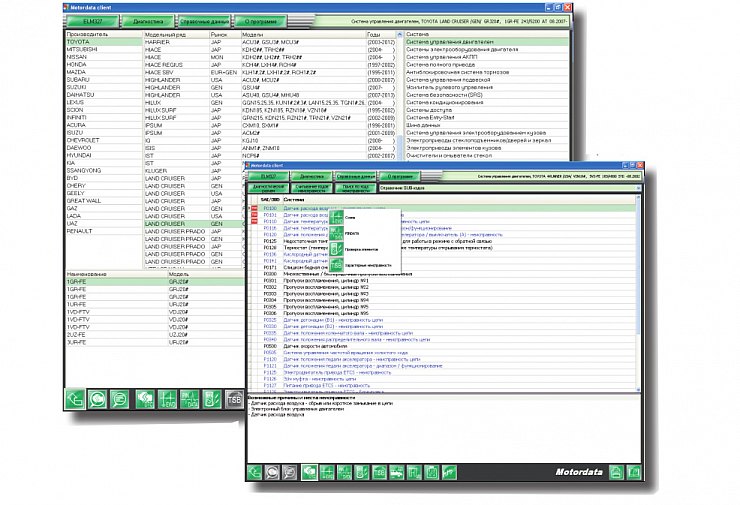Open DTC trouble codes icon in rear window

coord(145,399)
